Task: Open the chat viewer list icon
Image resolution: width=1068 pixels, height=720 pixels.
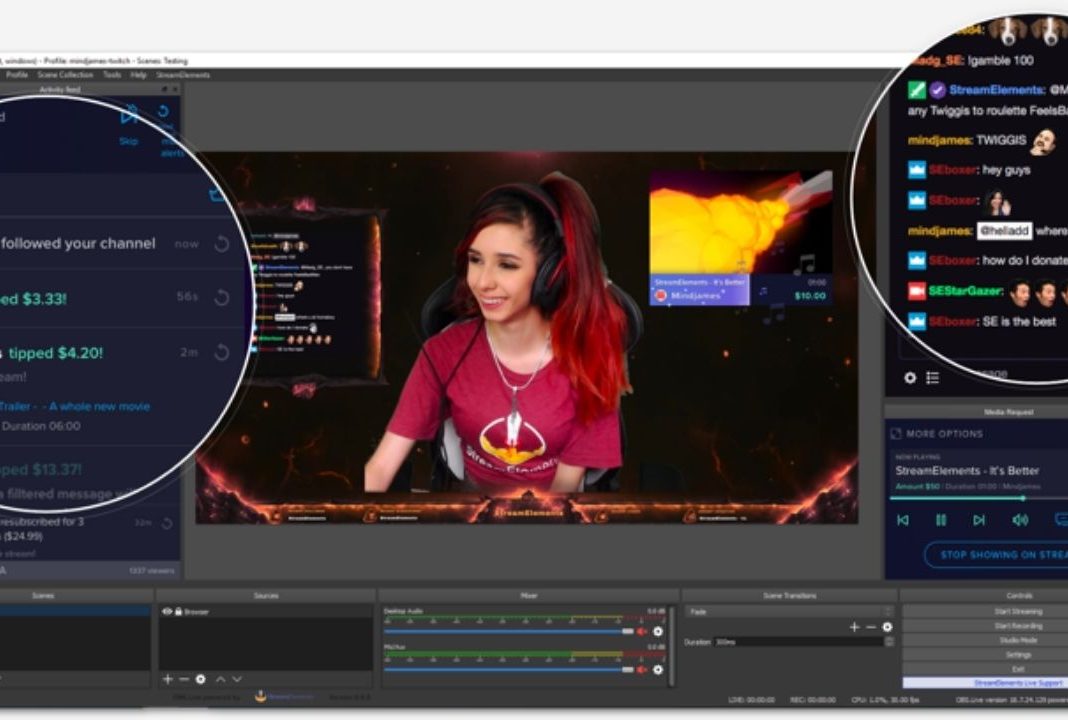Action: tap(932, 377)
